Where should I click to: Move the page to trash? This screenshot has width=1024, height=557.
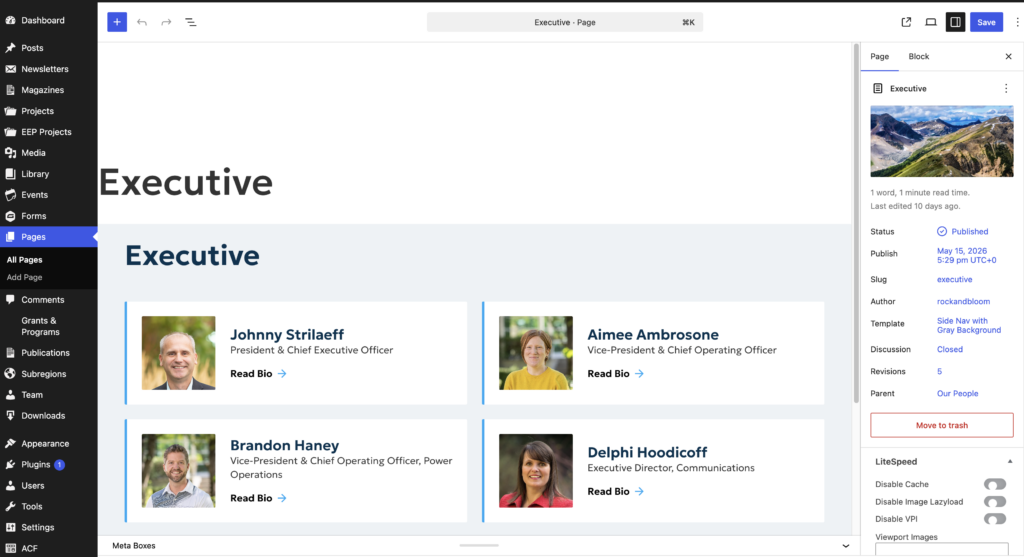pos(942,425)
